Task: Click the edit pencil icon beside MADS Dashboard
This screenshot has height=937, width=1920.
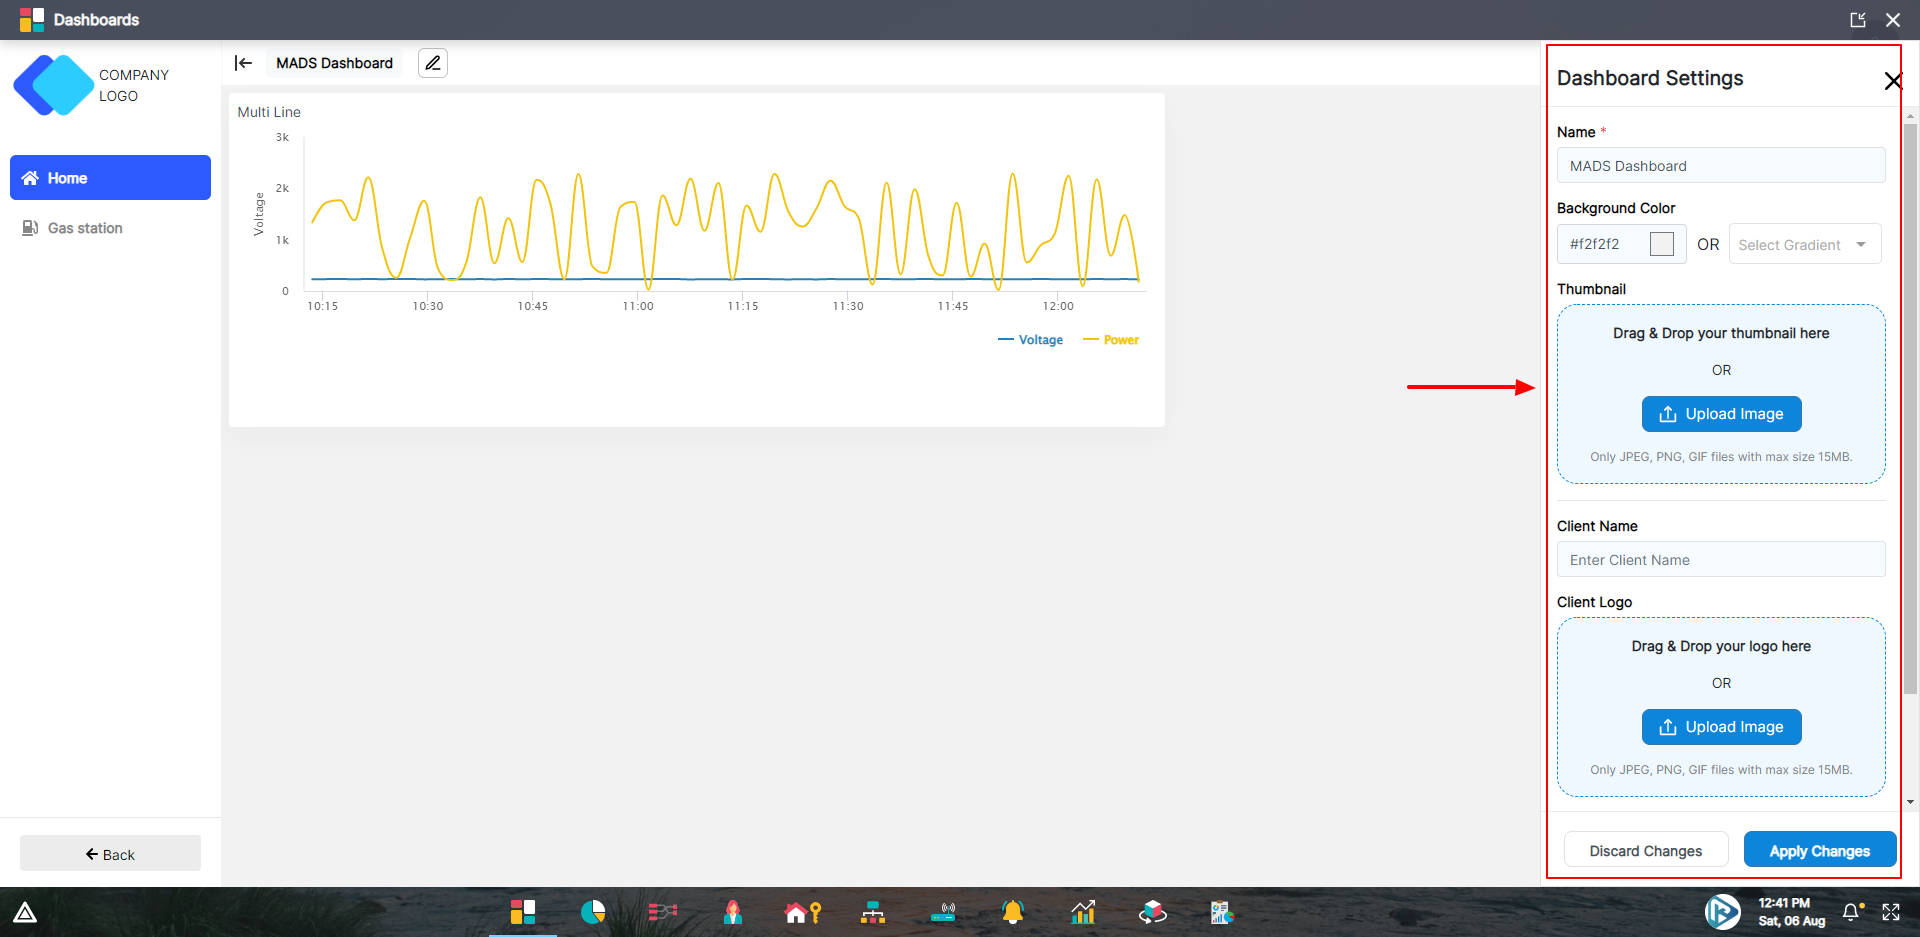Action: coord(432,63)
